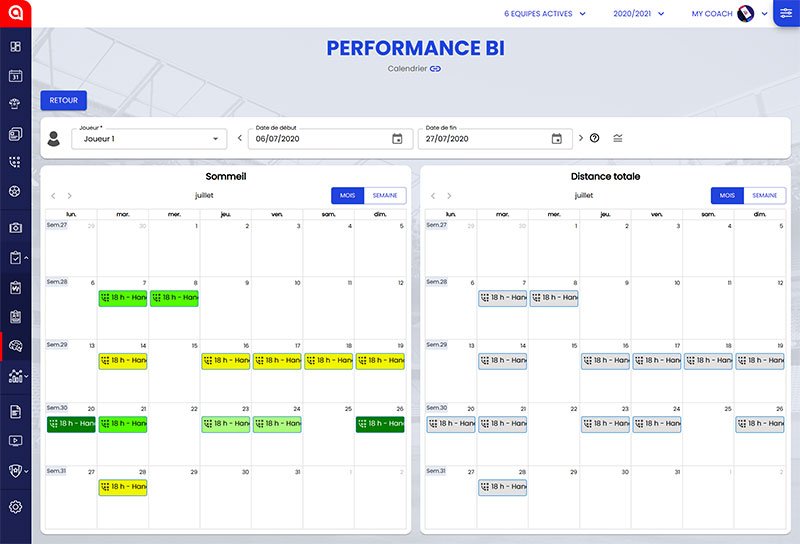Click the brain performance sidebar icon
Viewport: 800px width, 544px height.
(15, 346)
